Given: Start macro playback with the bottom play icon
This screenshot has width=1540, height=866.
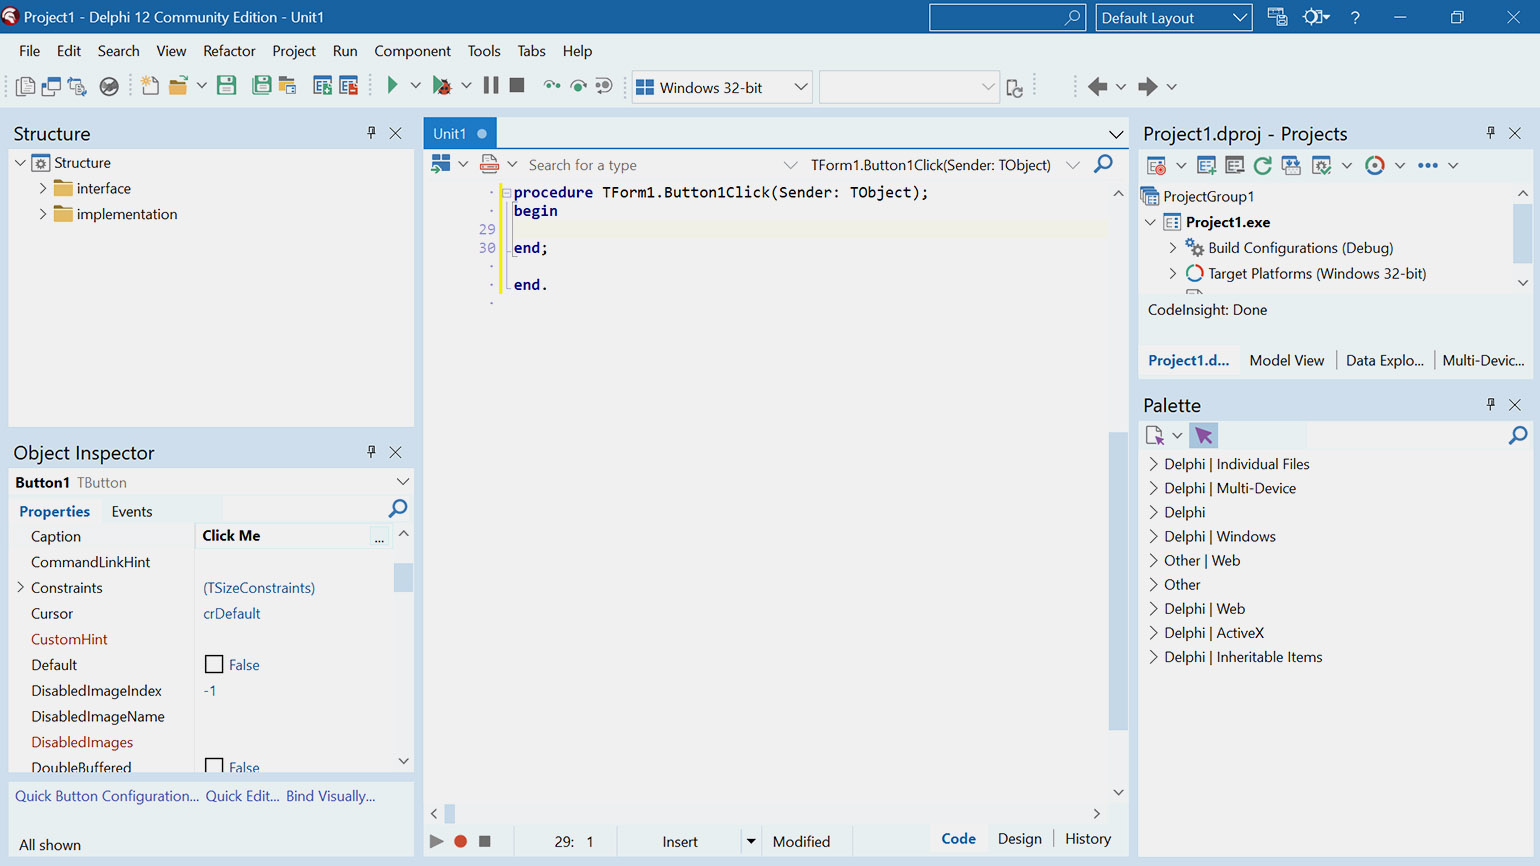Looking at the screenshot, I should [436, 841].
